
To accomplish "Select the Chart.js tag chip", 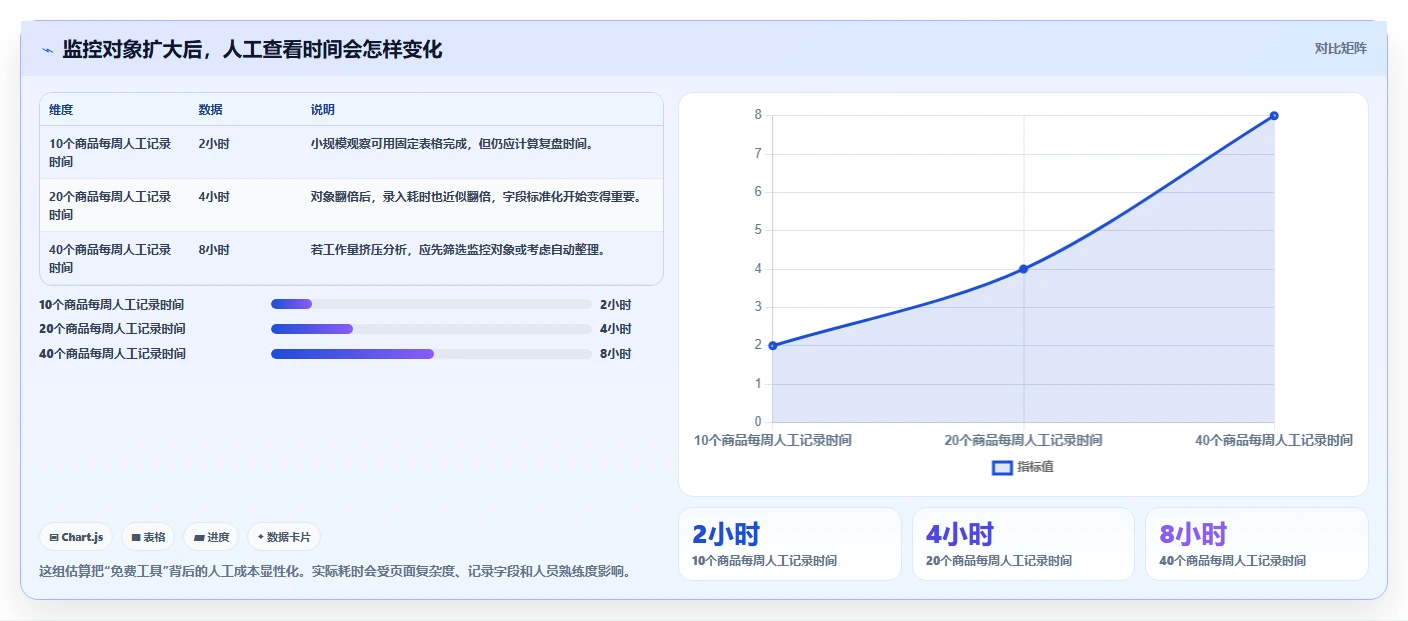I will click(x=76, y=537).
